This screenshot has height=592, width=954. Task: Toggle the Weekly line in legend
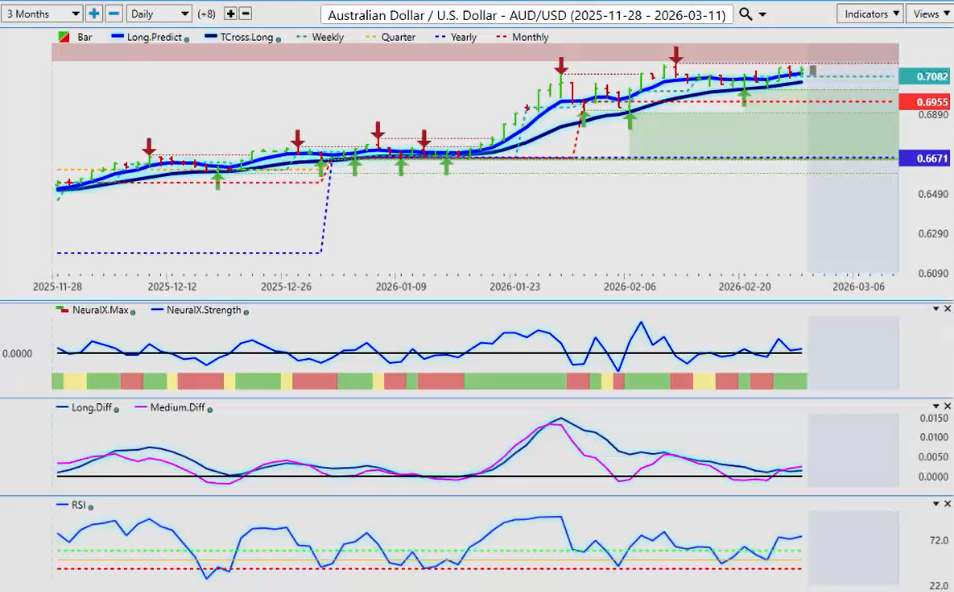(327, 37)
